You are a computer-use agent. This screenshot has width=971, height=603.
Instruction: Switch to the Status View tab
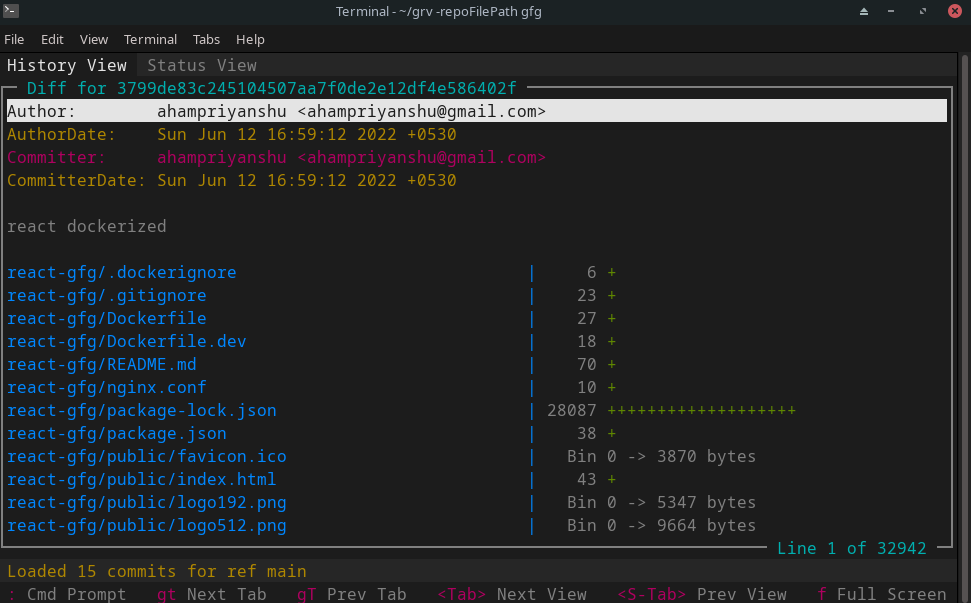[202, 65]
